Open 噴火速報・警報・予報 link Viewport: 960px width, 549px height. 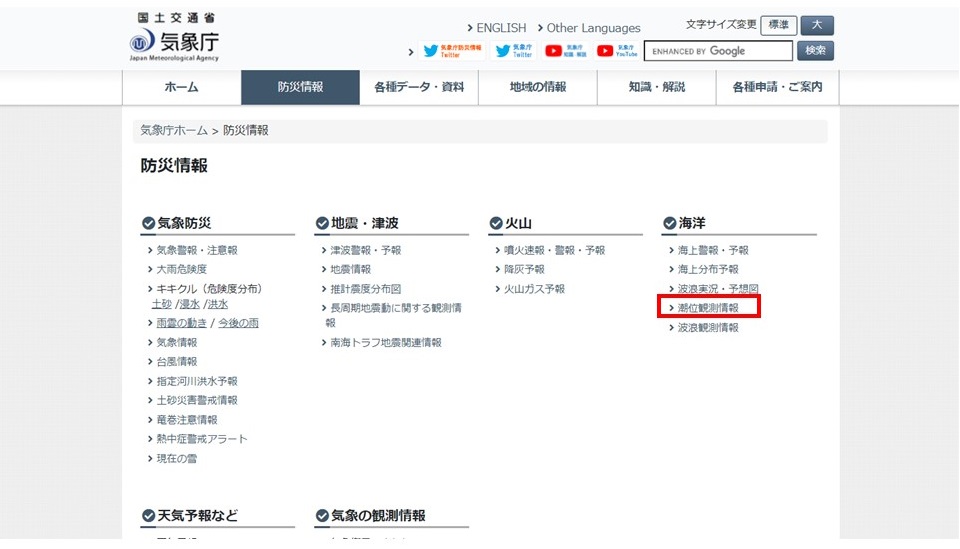[554, 250]
